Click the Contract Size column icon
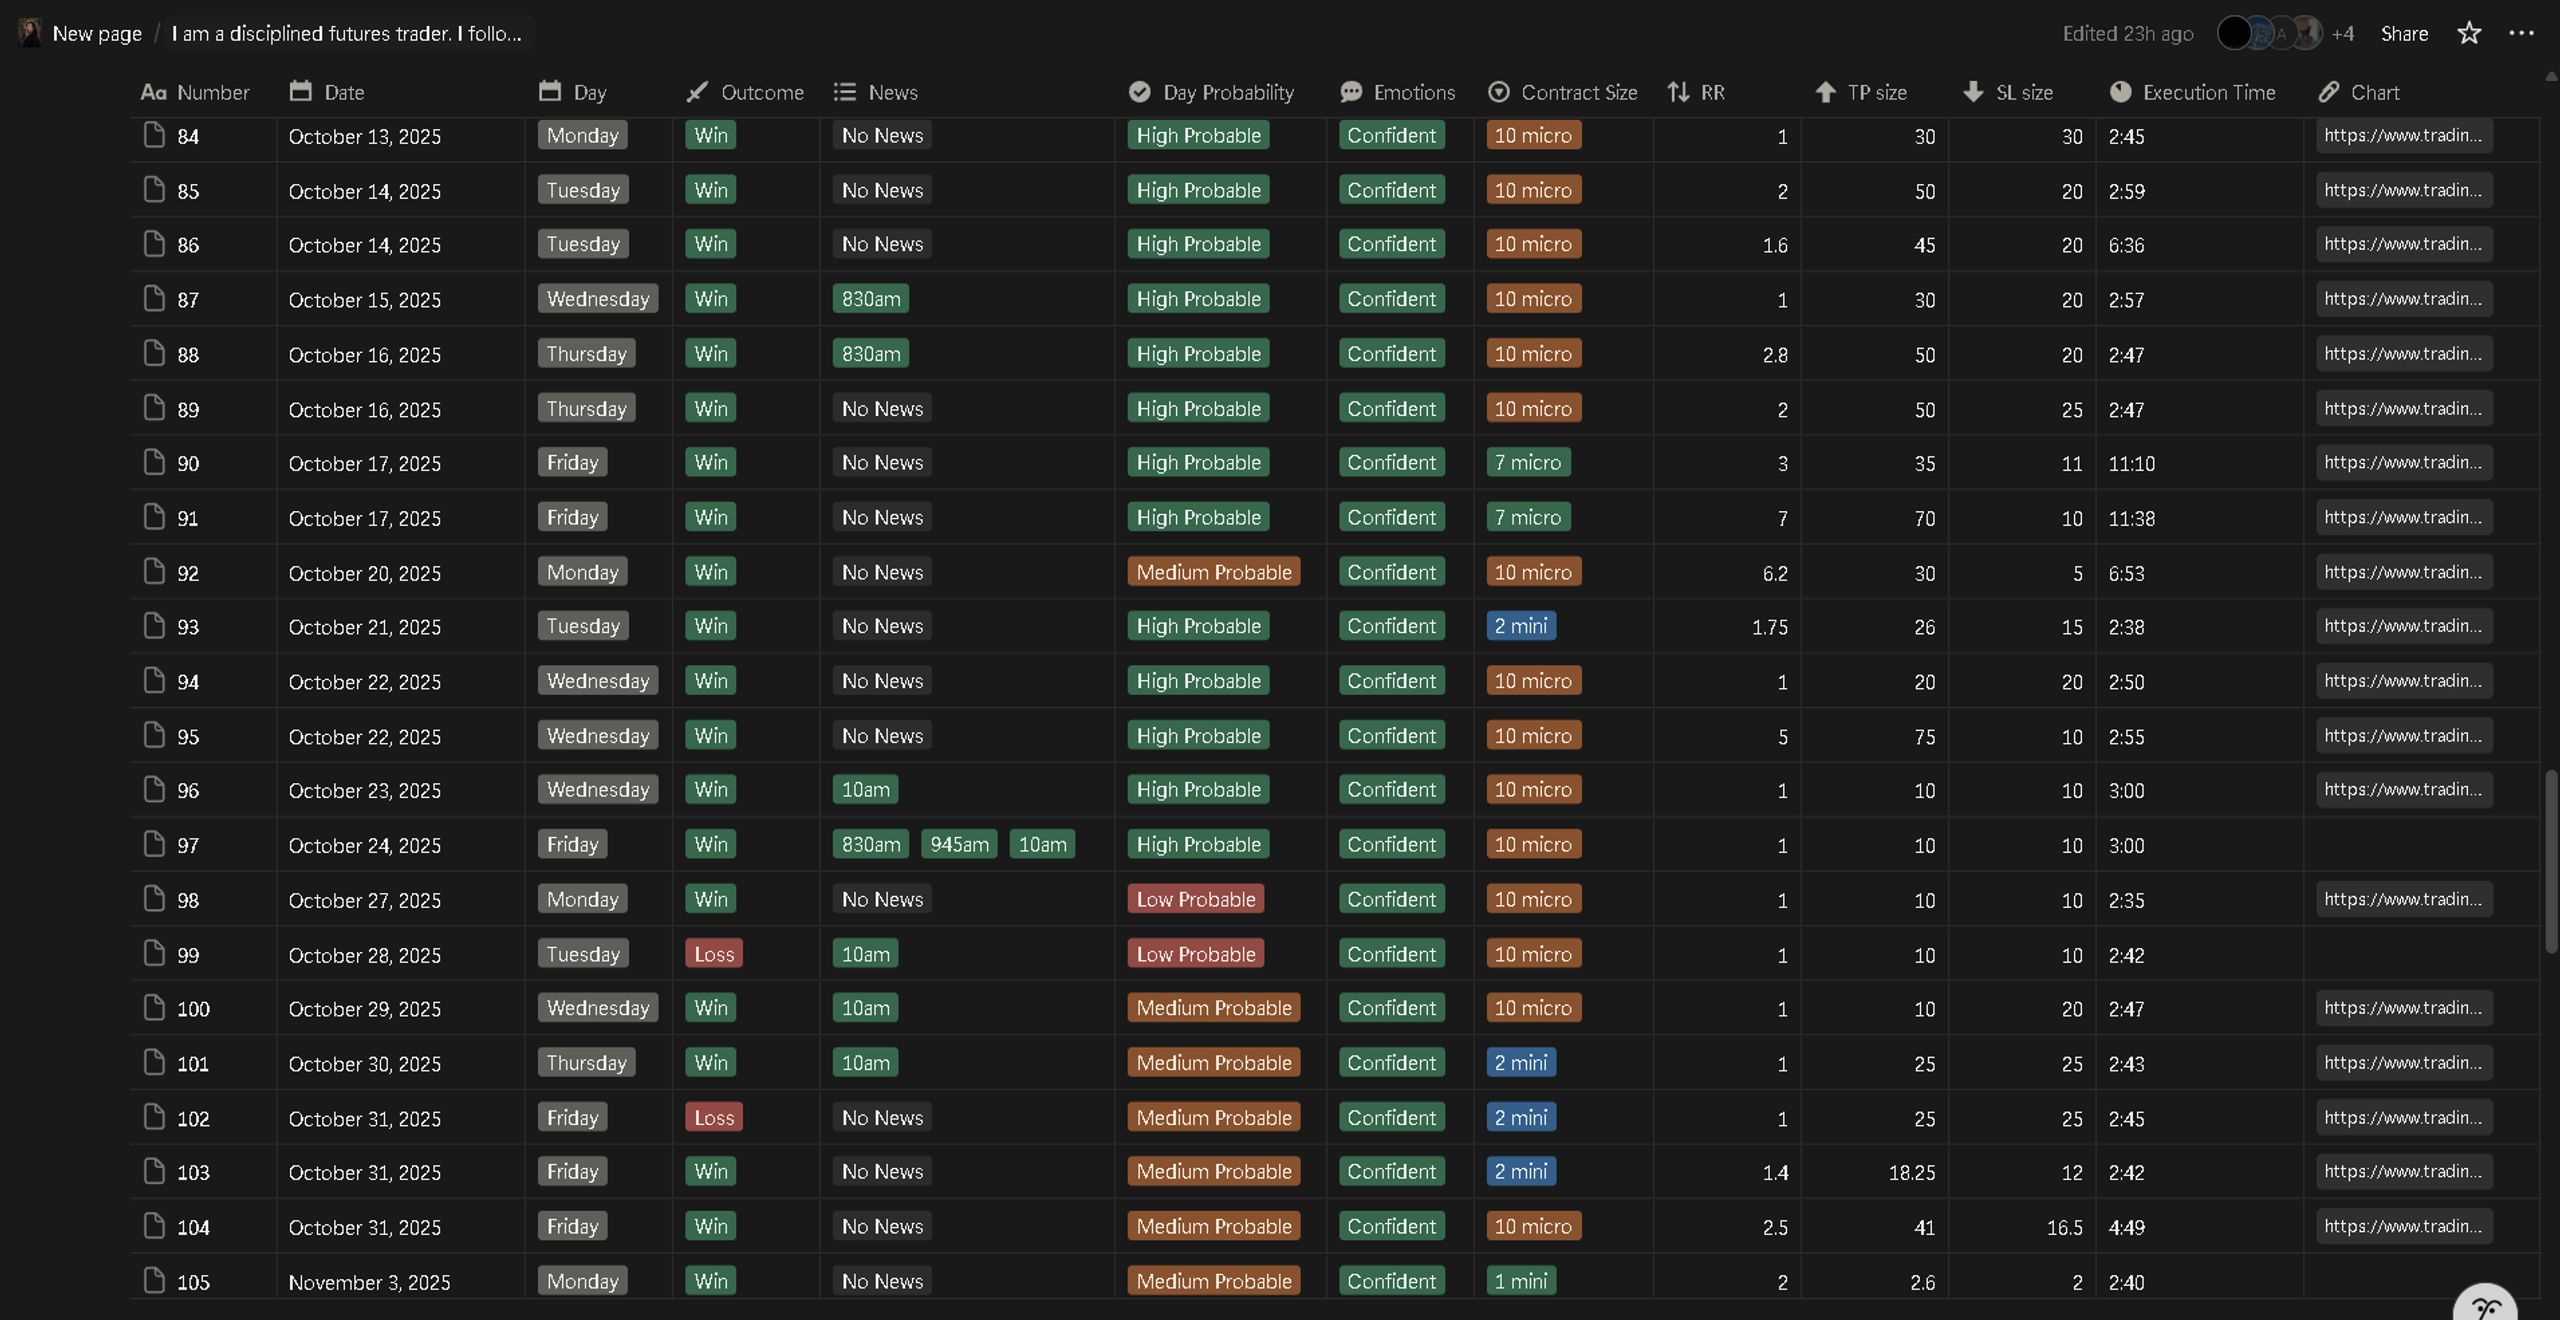The width and height of the screenshot is (2560, 1320). (x=1498, y=92)
